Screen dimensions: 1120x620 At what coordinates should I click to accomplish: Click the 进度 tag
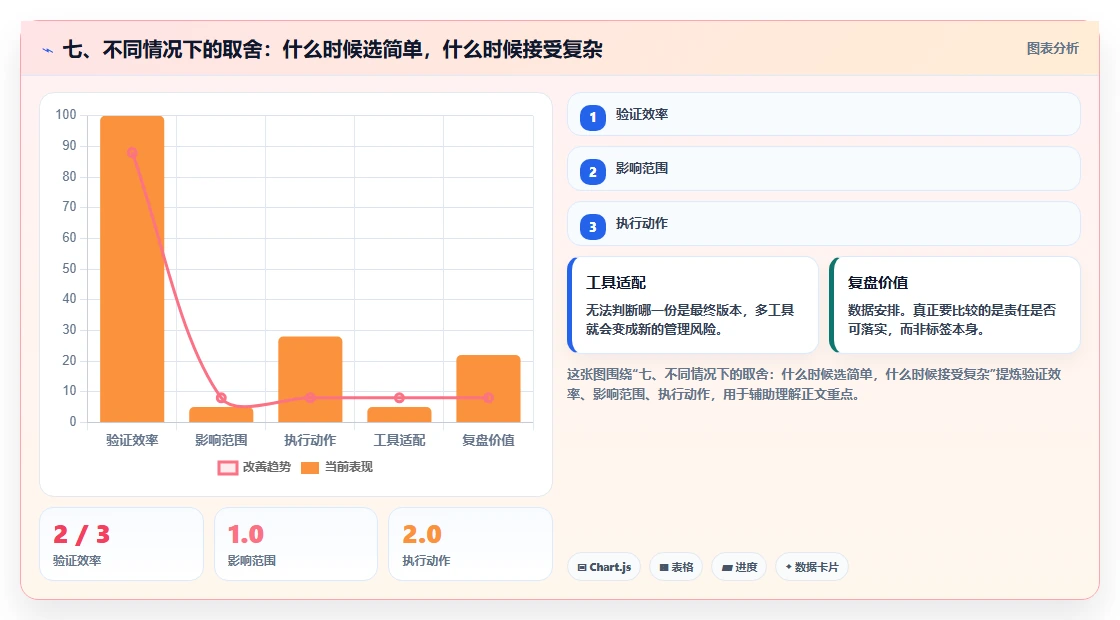(x=739, y=567)
